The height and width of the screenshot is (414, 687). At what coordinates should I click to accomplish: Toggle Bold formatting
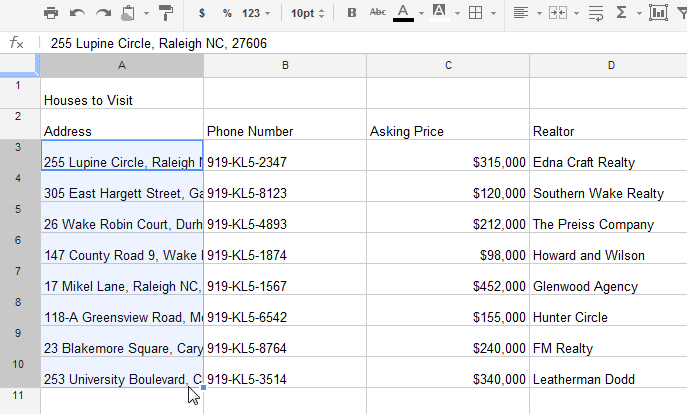pyautogui.click(x=352, y=13)
